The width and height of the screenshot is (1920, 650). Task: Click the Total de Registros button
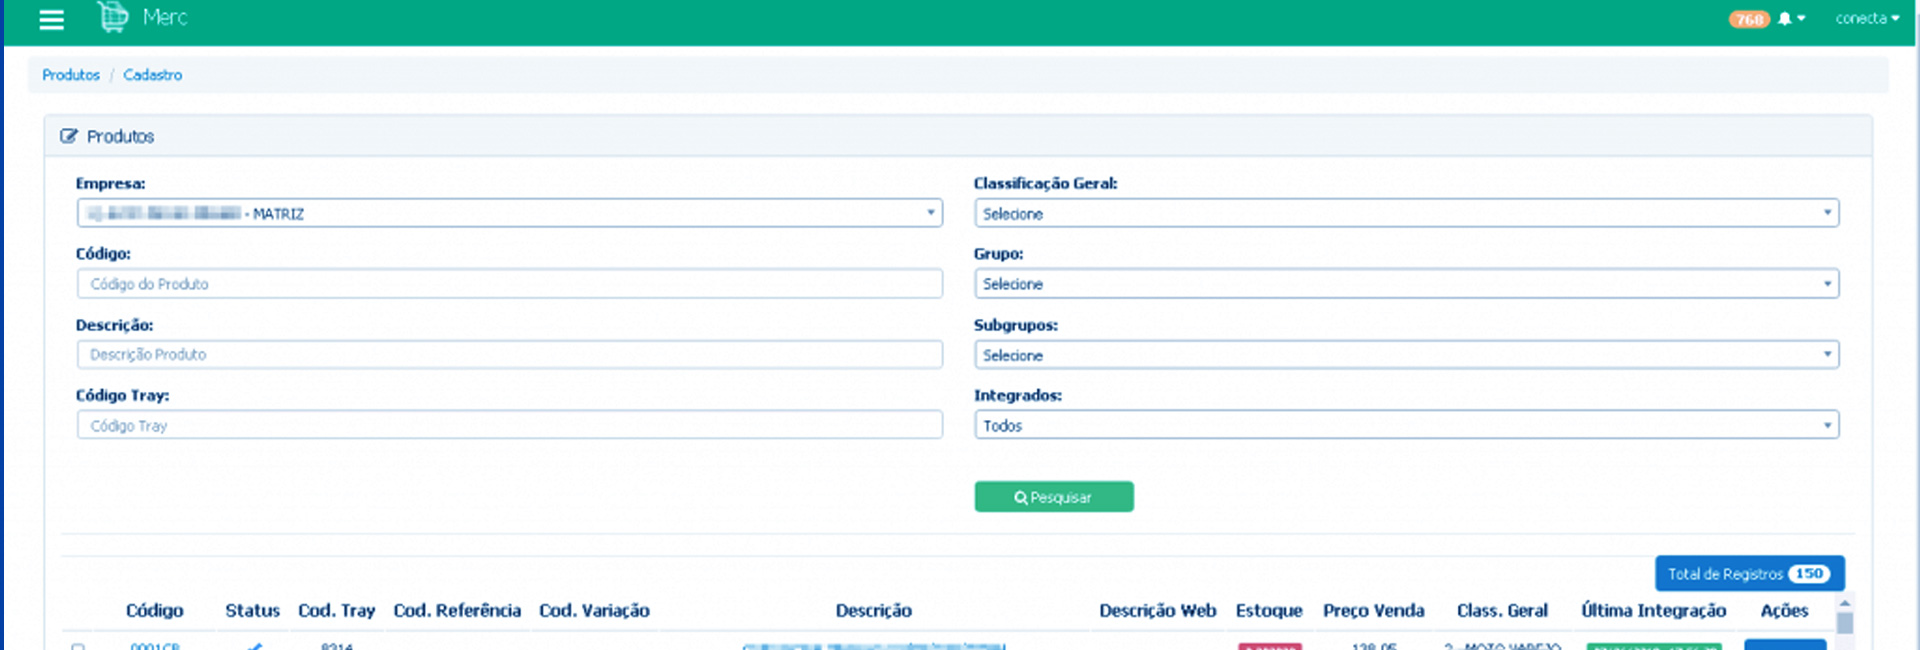[x=1748, y=574]
